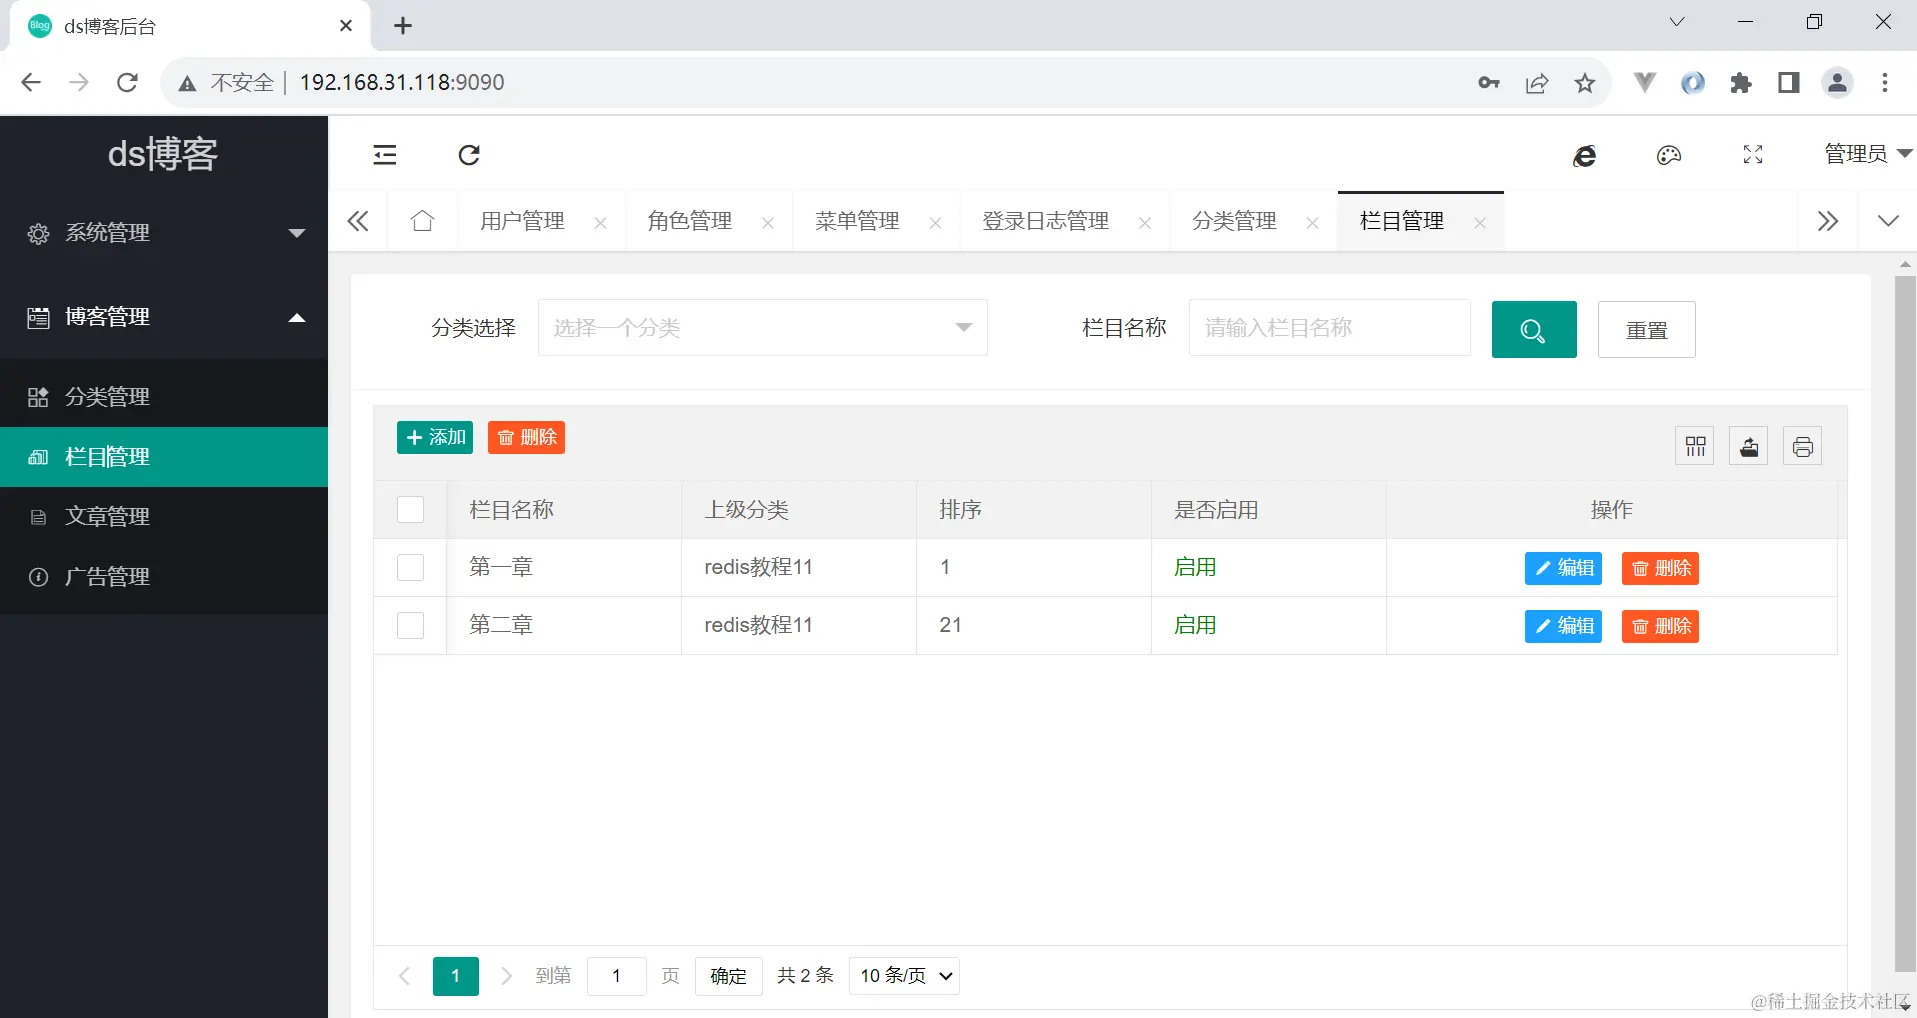
Task: Click page 1 in pagination
Action: tap(455, 976)
